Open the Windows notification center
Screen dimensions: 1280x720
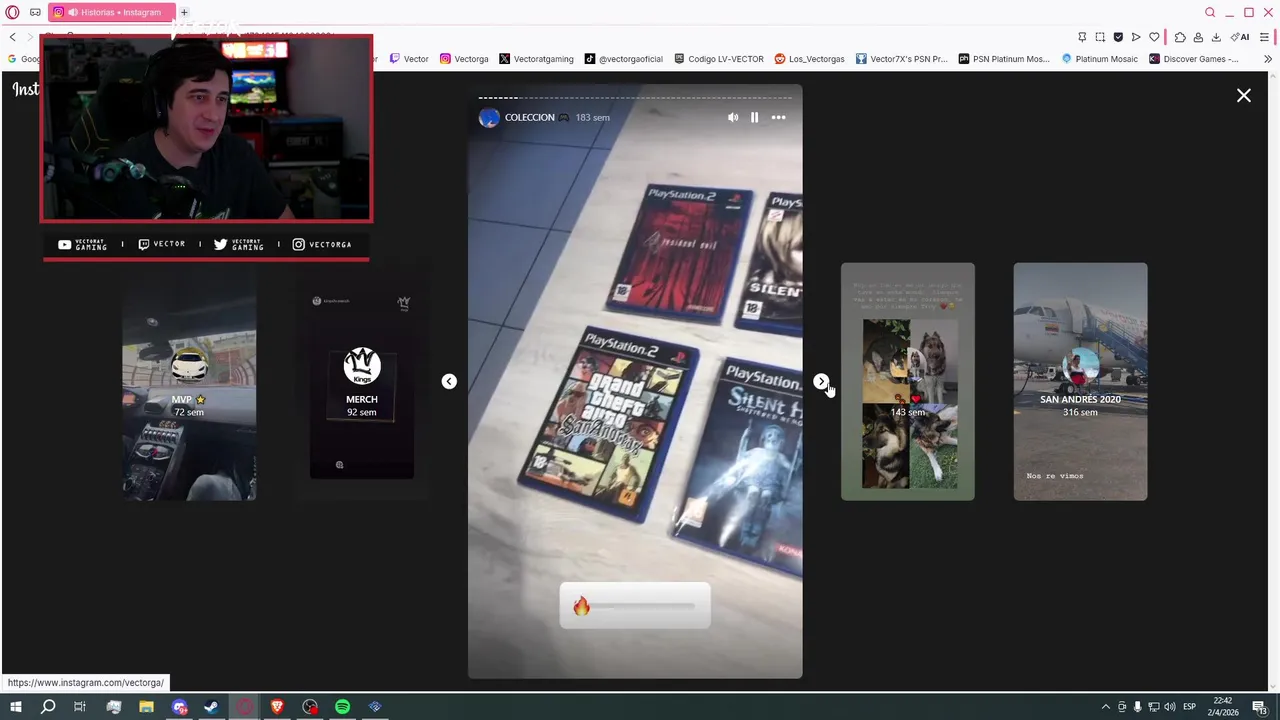click(x=1260, y=707)
